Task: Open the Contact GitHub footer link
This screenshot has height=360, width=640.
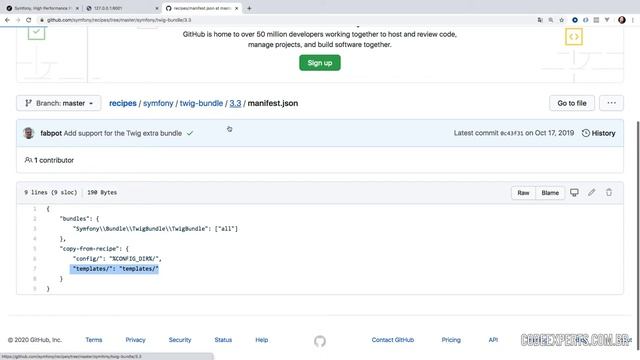Action: click(x=393, y=340)
